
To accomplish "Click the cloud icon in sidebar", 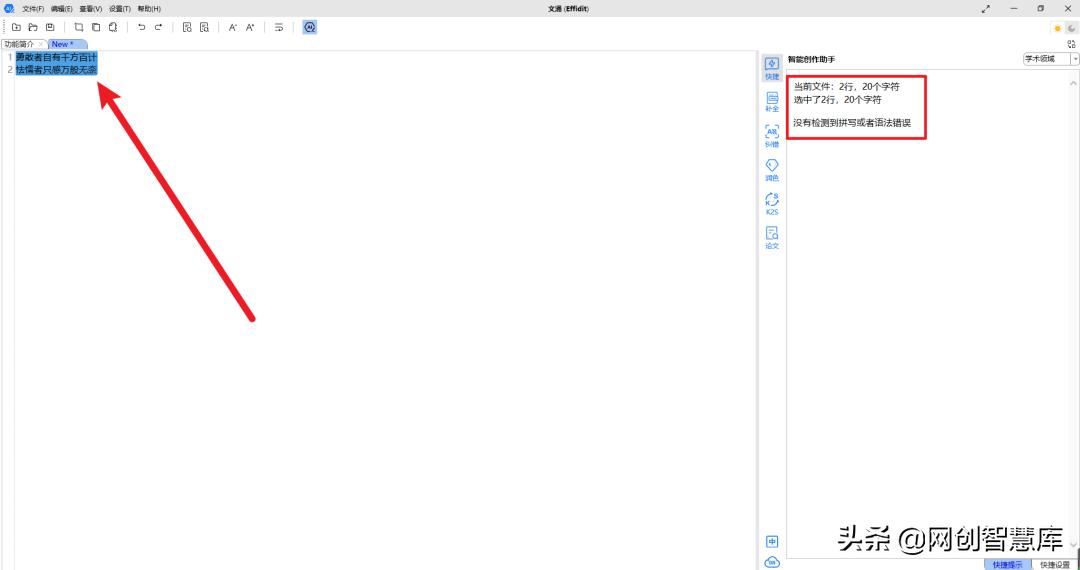I will (772, 562).
